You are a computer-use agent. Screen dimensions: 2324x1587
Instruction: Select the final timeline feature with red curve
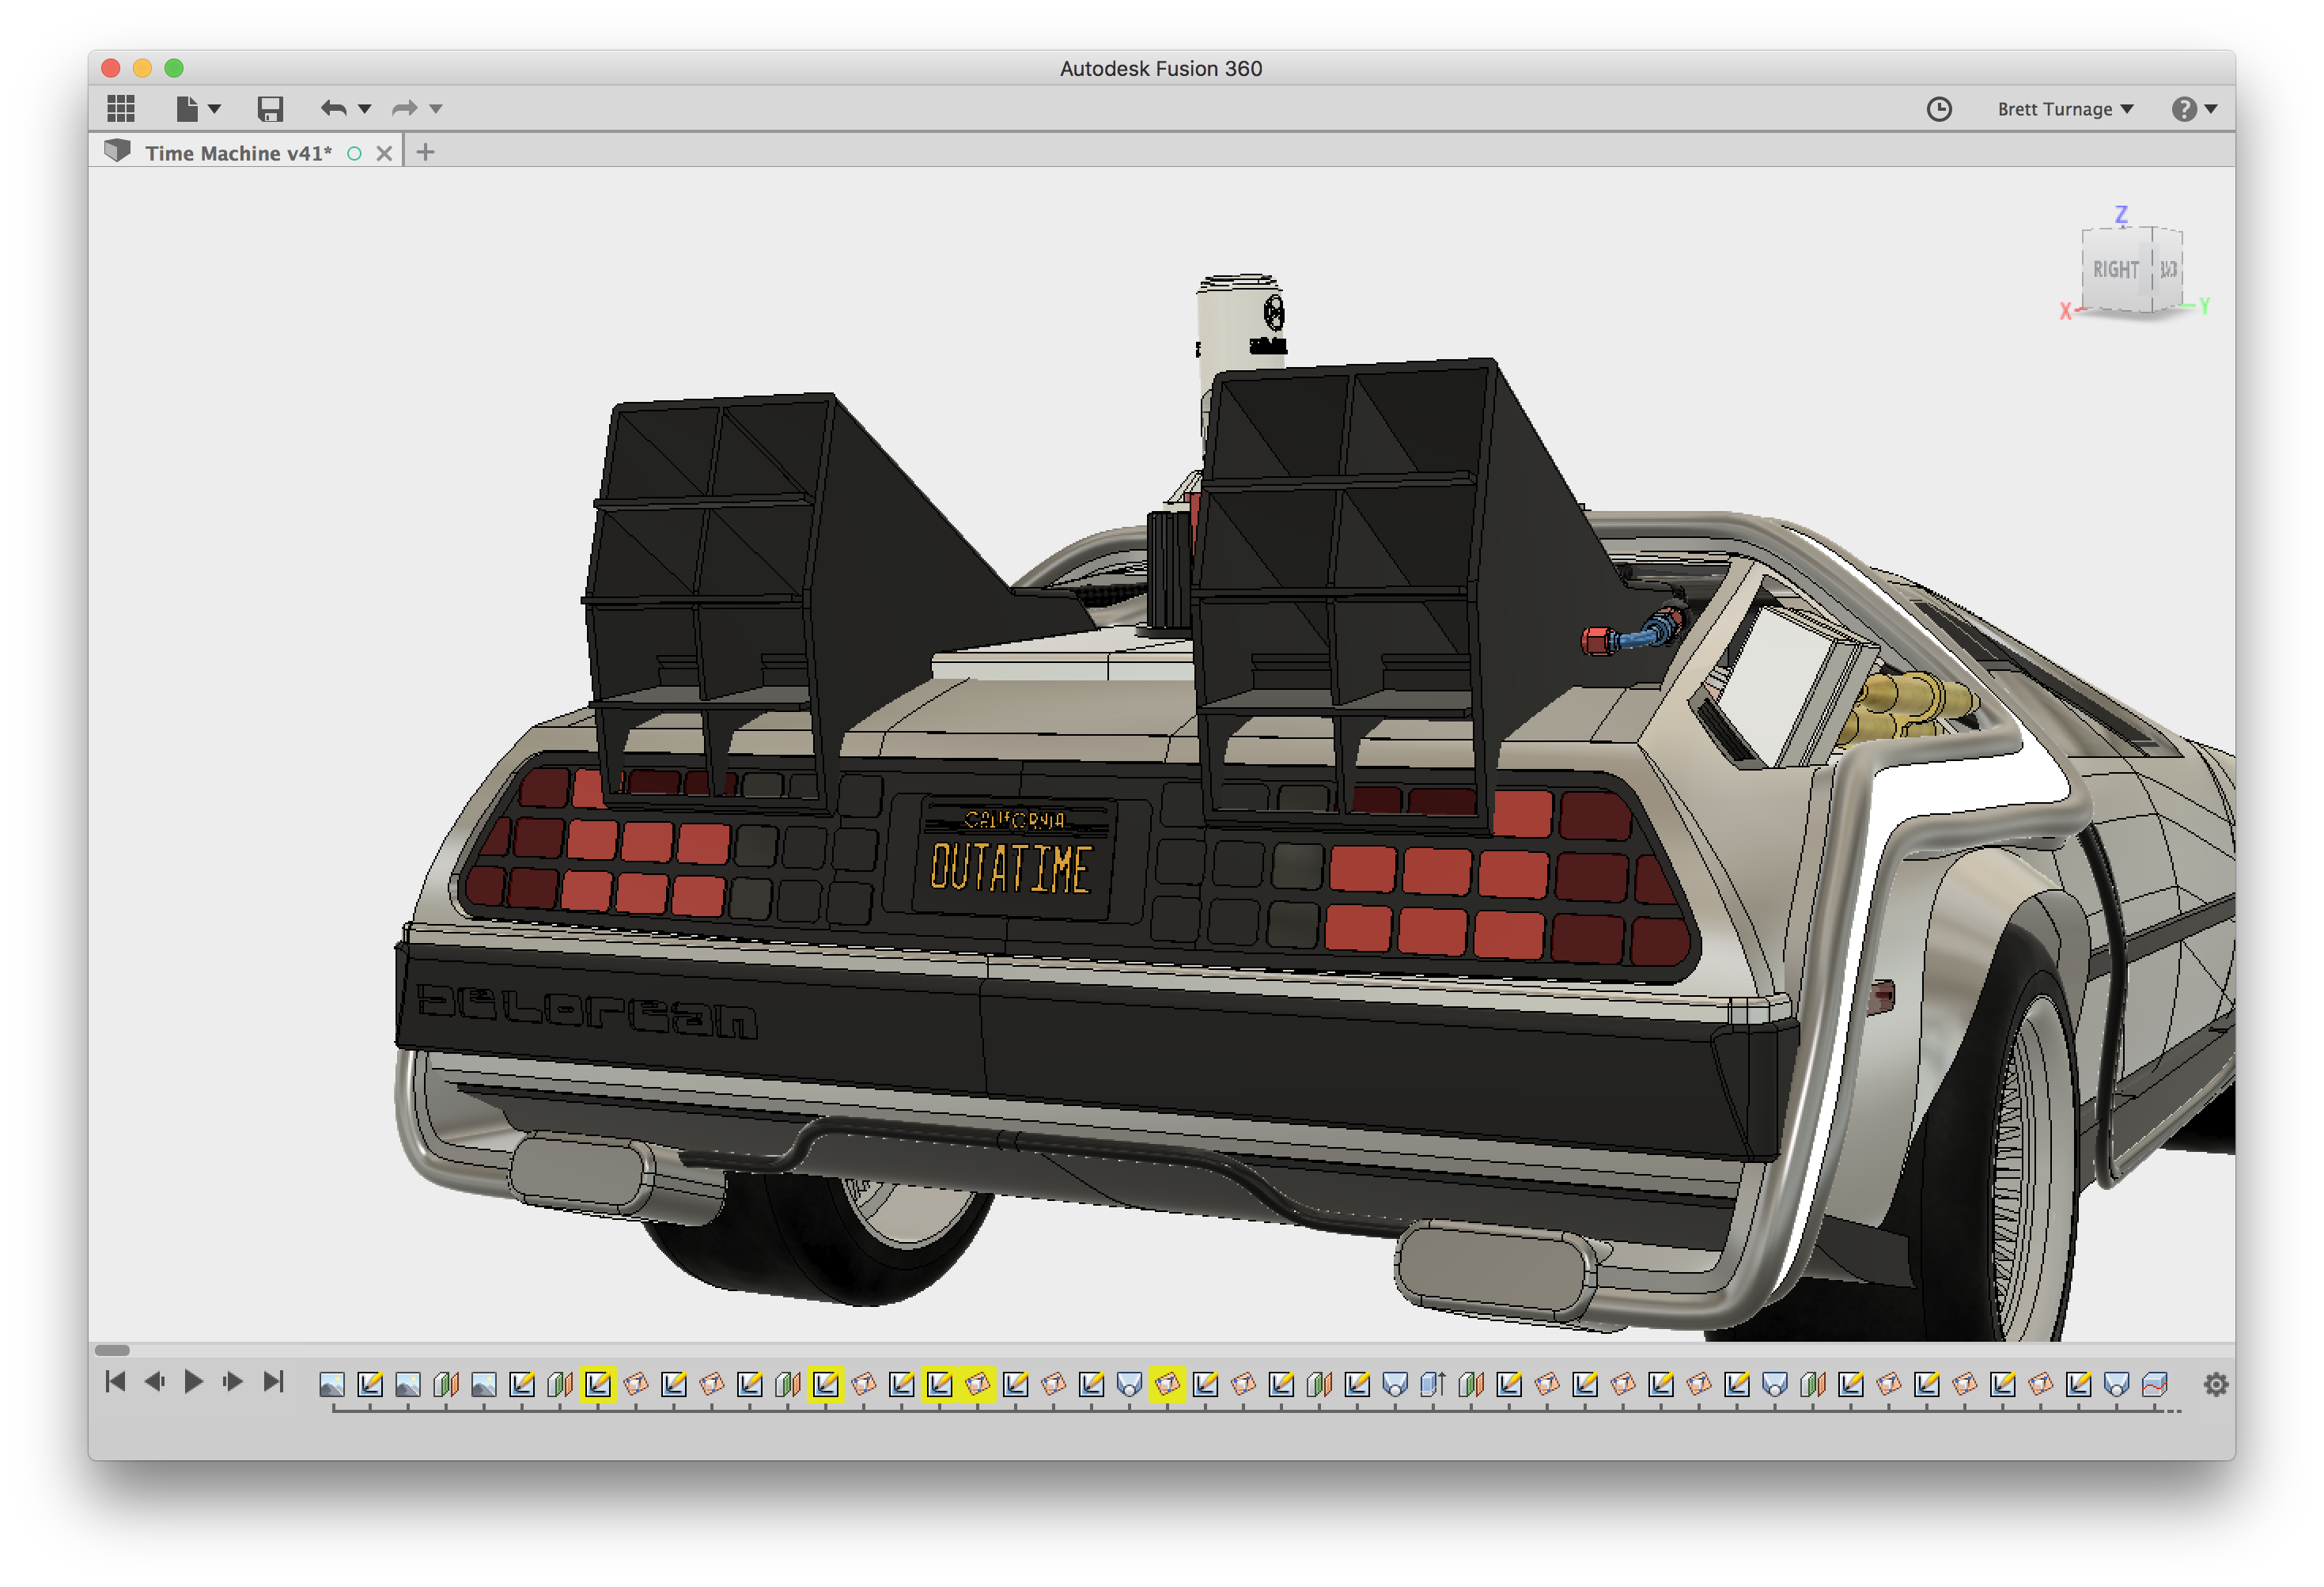(2155, 1384)
